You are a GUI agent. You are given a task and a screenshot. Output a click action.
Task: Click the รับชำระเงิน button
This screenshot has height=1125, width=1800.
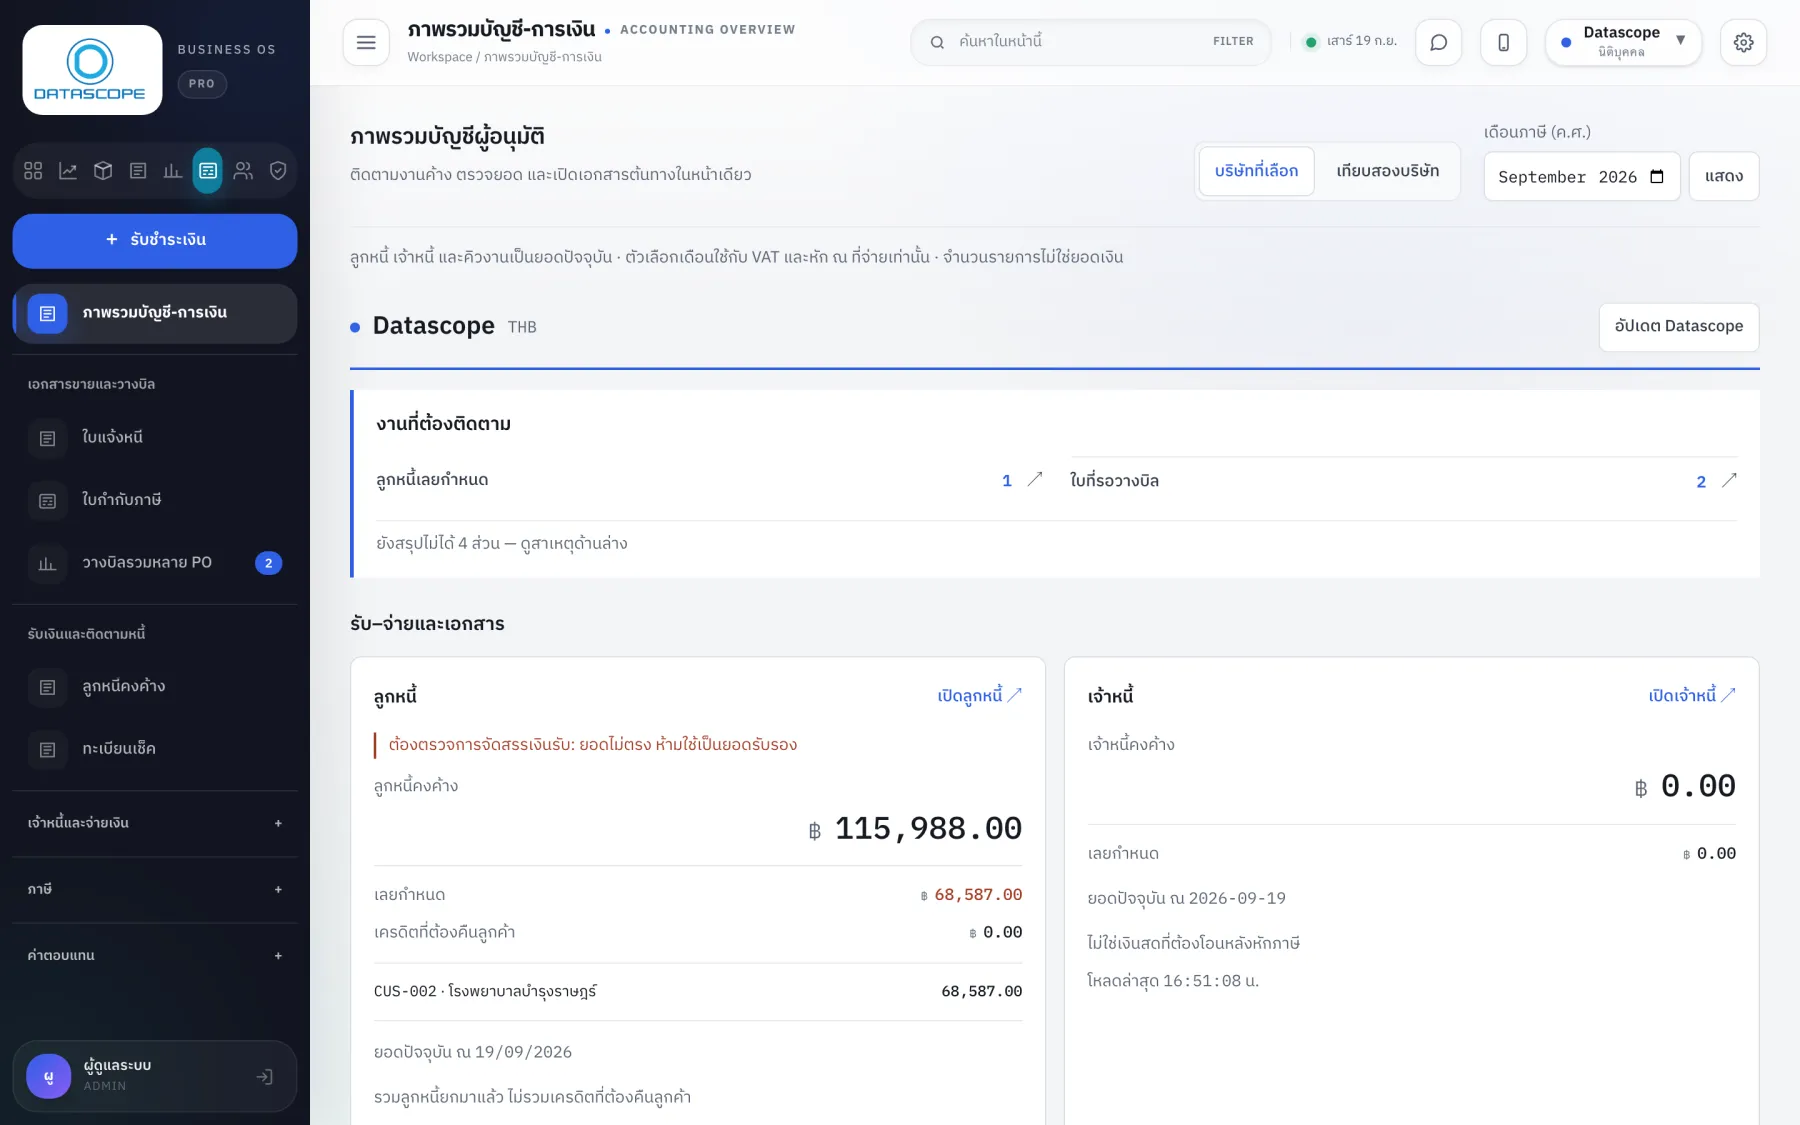coord(155,240)
